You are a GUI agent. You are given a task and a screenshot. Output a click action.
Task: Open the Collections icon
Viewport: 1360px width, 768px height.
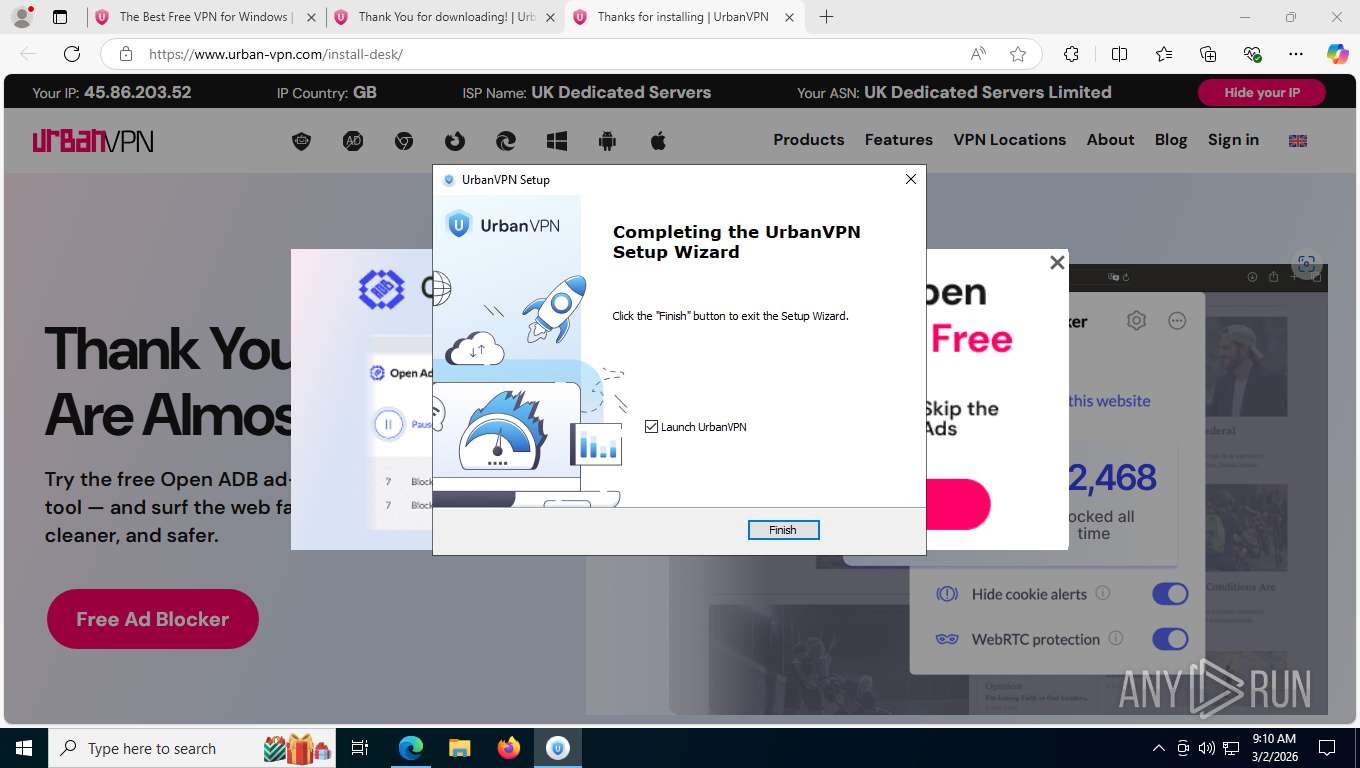click(1208, 54)
